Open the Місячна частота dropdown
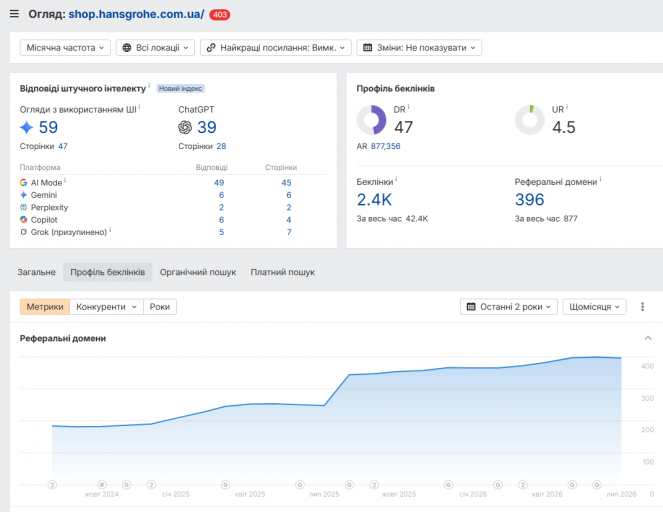Viewport: 663px width, 512px height. pyautogui.click(x=65, y=48)
